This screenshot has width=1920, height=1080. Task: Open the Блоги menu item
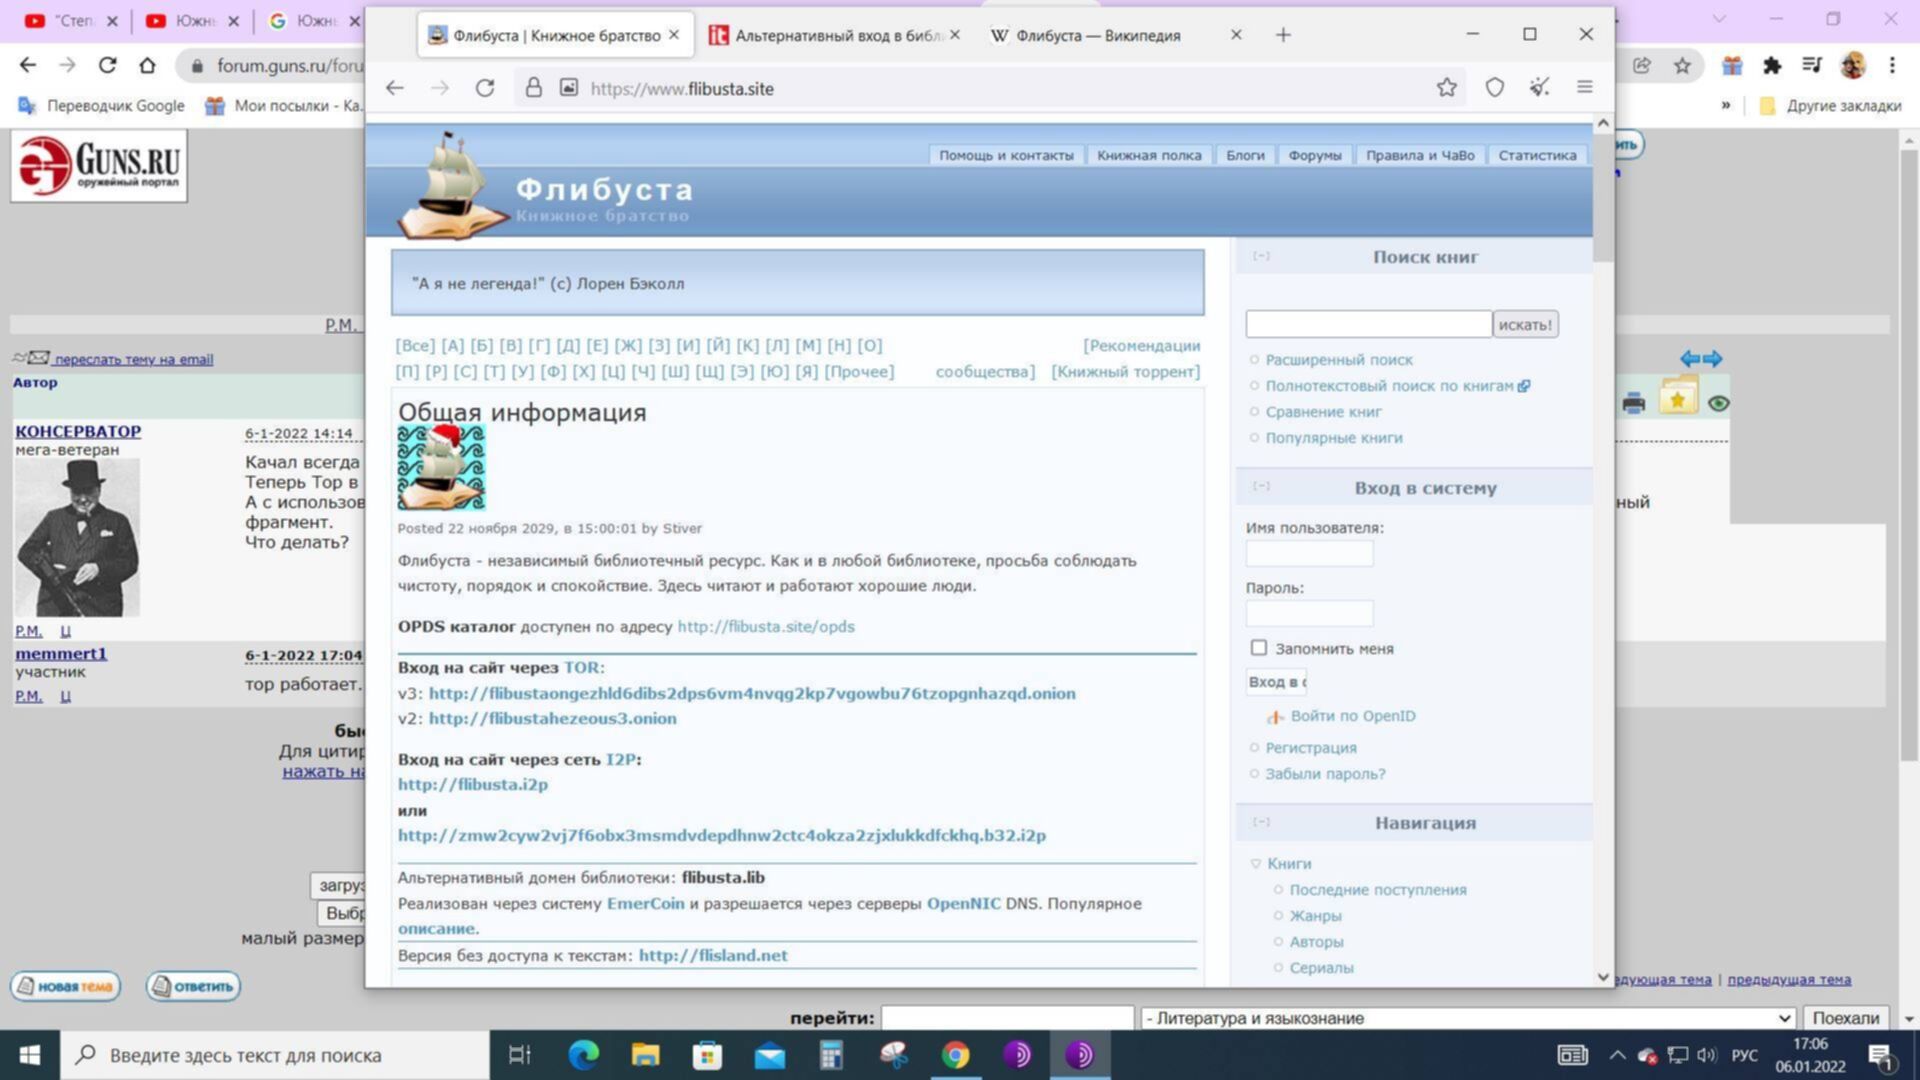[1245, 155]
